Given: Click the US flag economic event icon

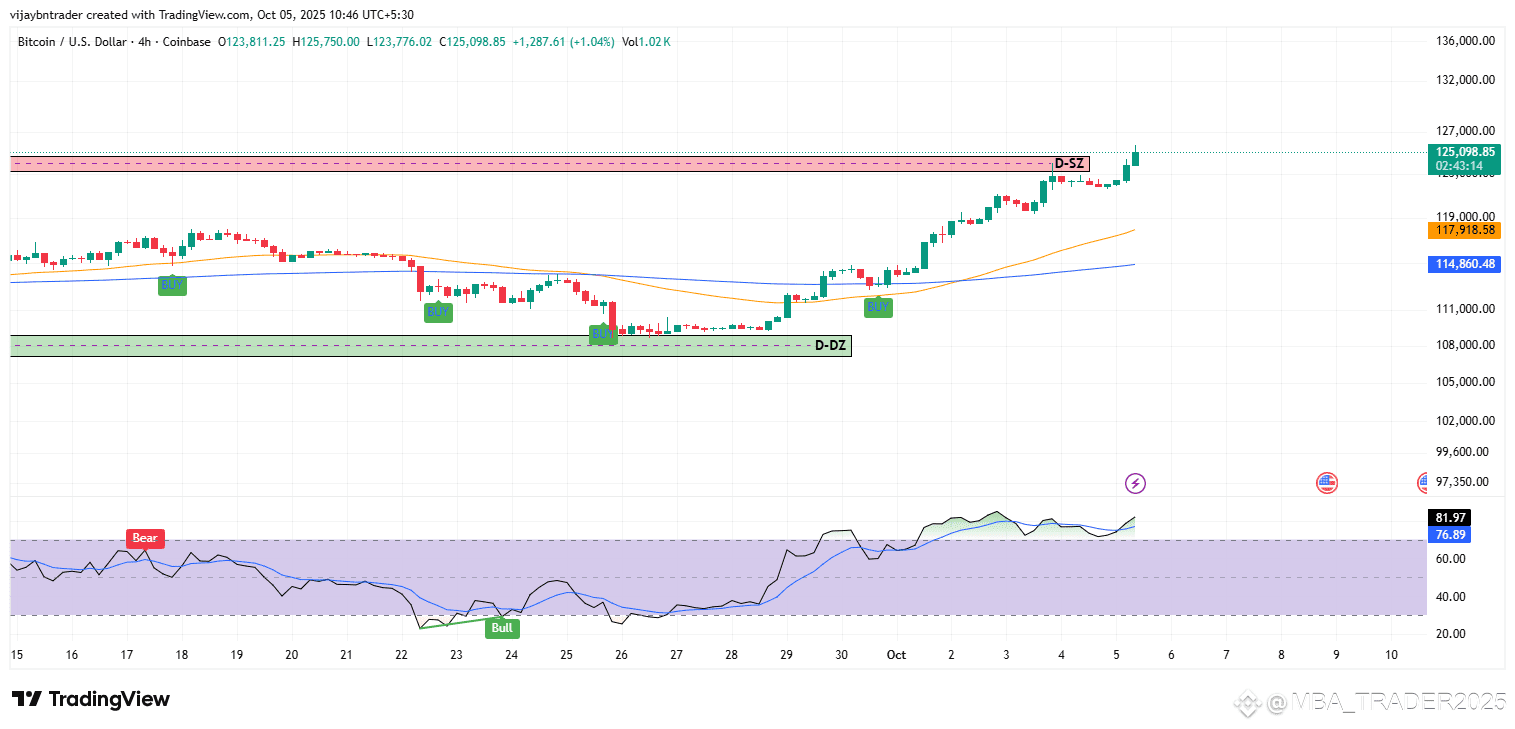Looking at the screenshot, I should (1326, 484).
